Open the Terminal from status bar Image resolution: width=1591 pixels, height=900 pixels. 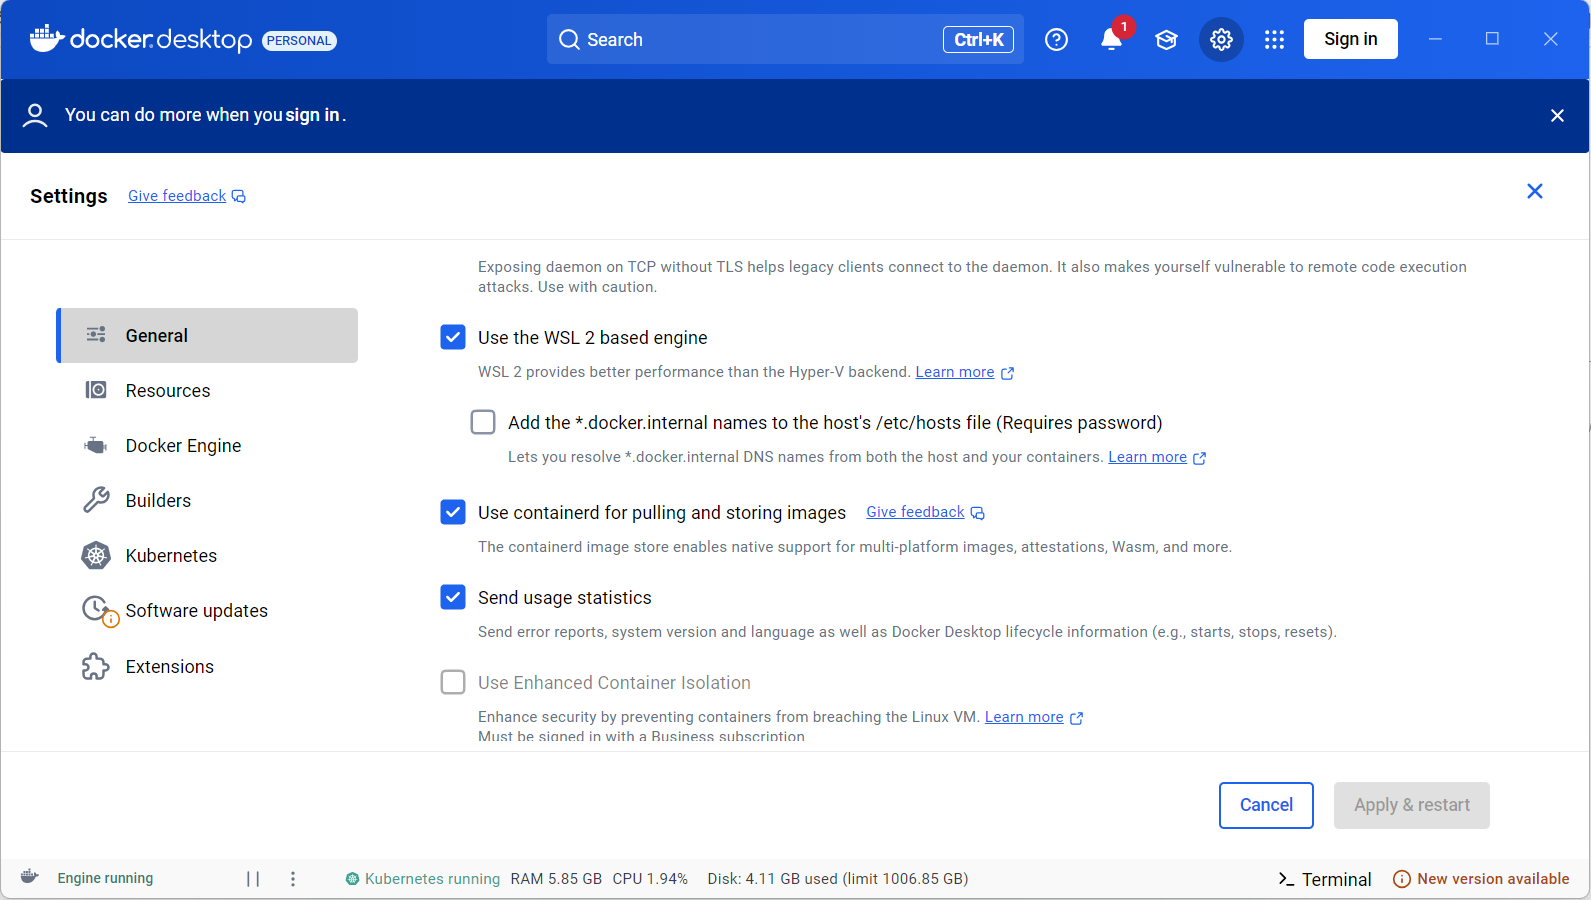1324,879
